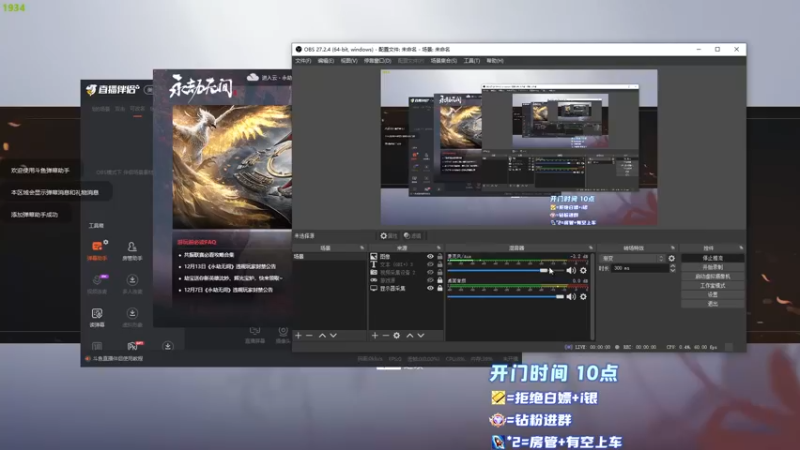
Task: Click the OBS logo in title bar
Action: (x=298, y=49)
